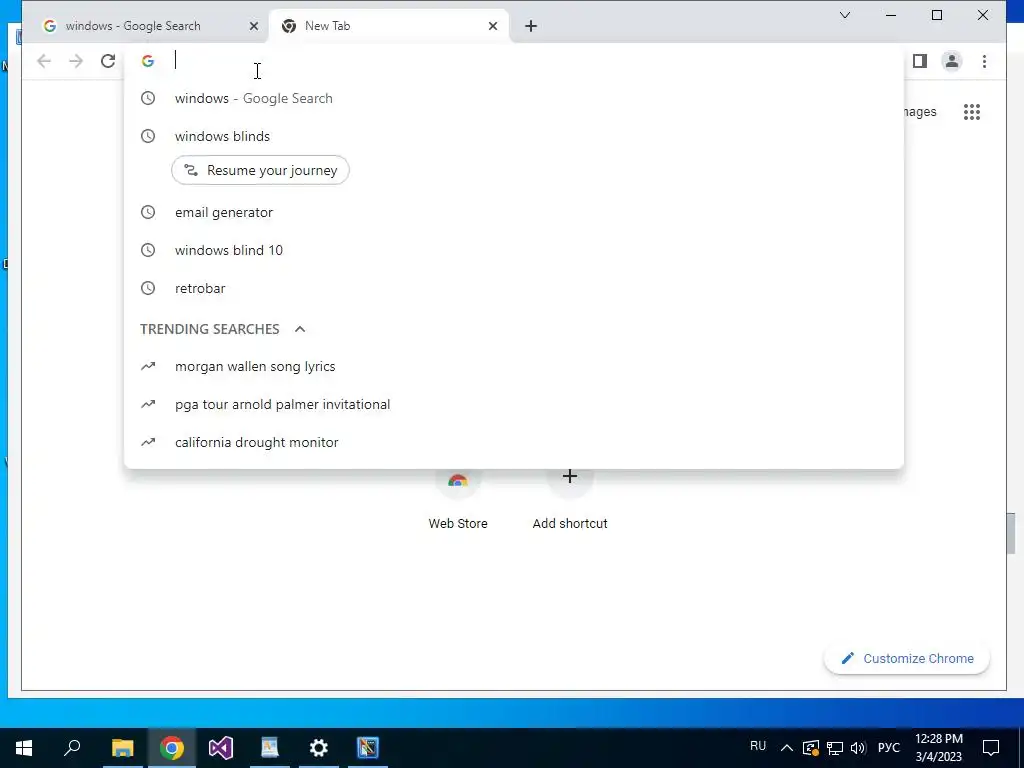This screenshot has width=1024, height=768.
Task: Open a new tab with plus button
Action: (x=531, y=26)
